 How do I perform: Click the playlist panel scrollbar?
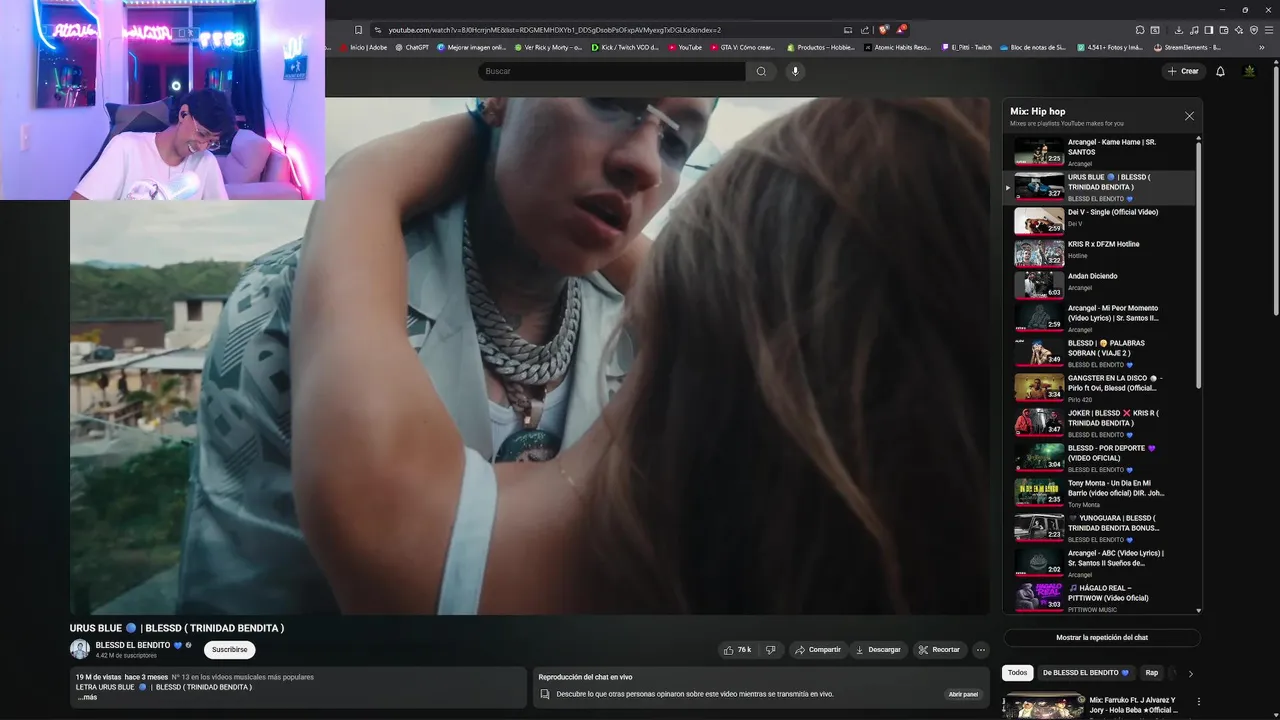[1198, 265]
